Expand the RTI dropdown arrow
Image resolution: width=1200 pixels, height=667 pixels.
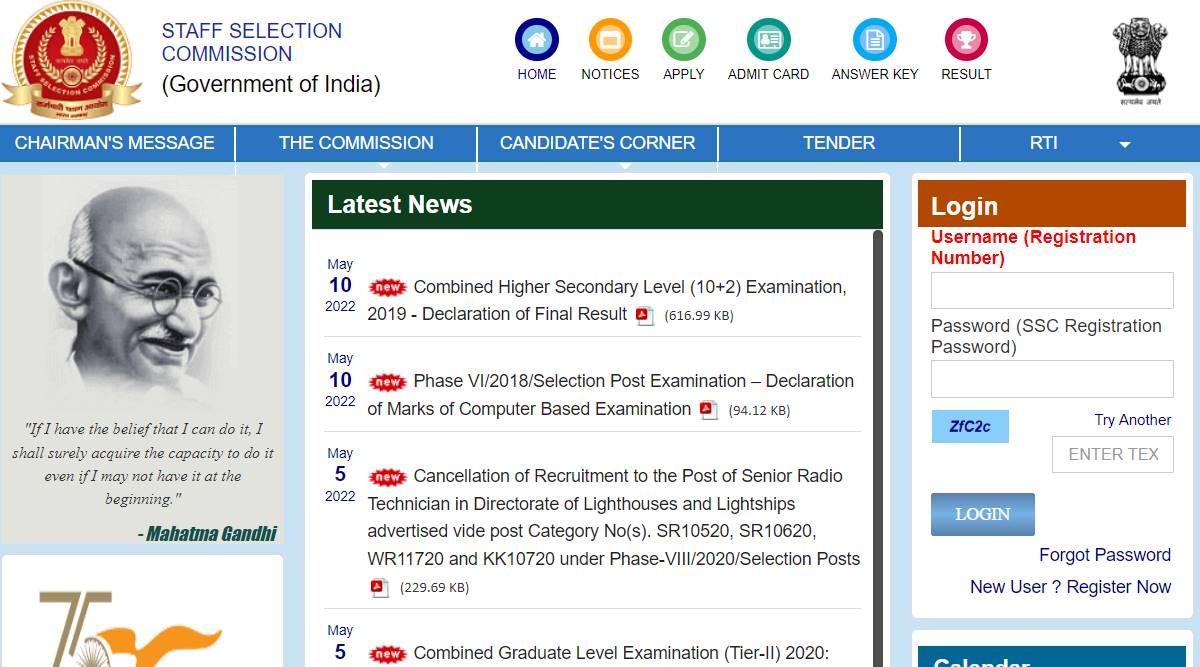1124,145
